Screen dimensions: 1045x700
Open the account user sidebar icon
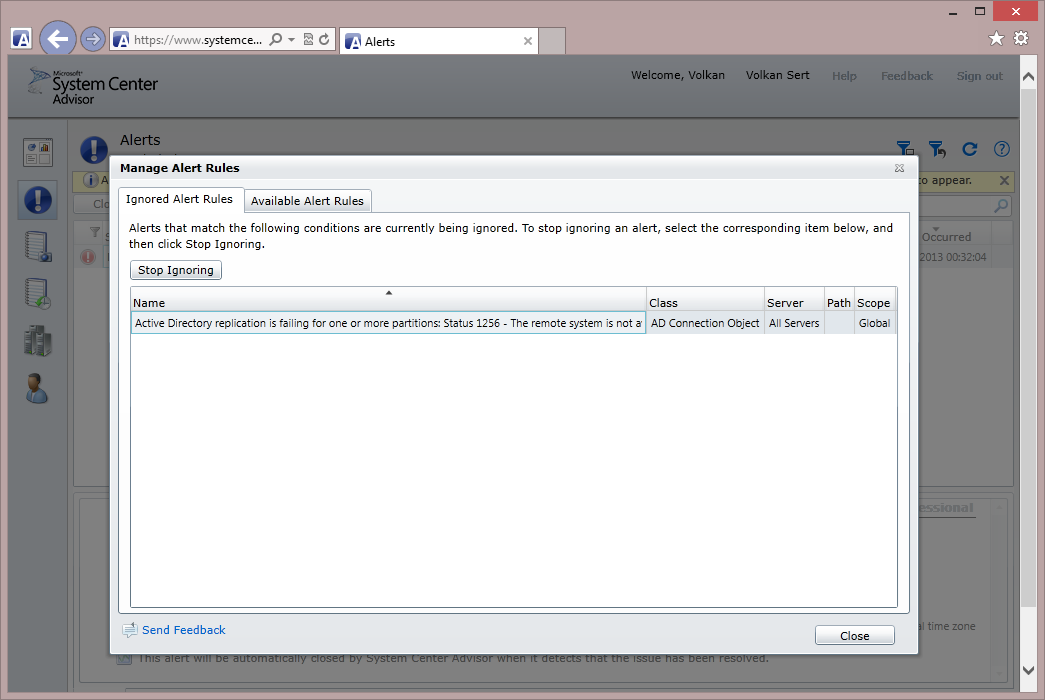click(x=37, y=389)
